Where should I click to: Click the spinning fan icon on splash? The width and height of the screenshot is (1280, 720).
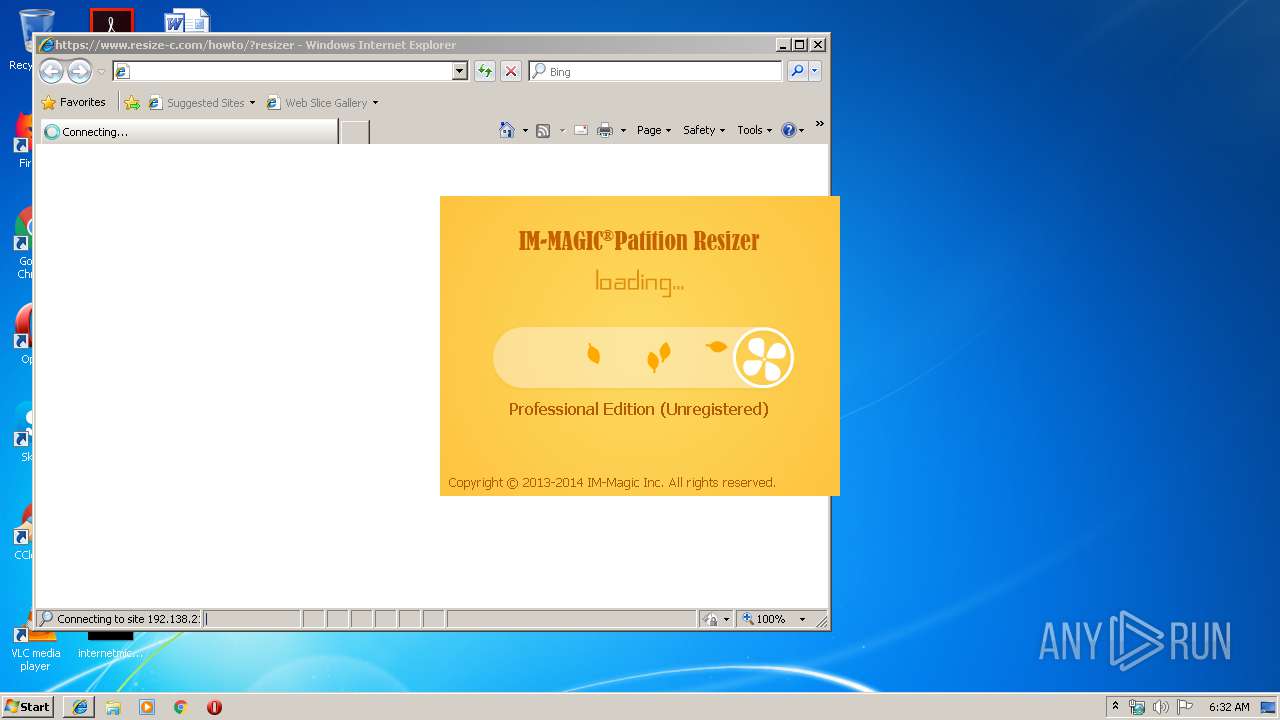coord(763,357)
